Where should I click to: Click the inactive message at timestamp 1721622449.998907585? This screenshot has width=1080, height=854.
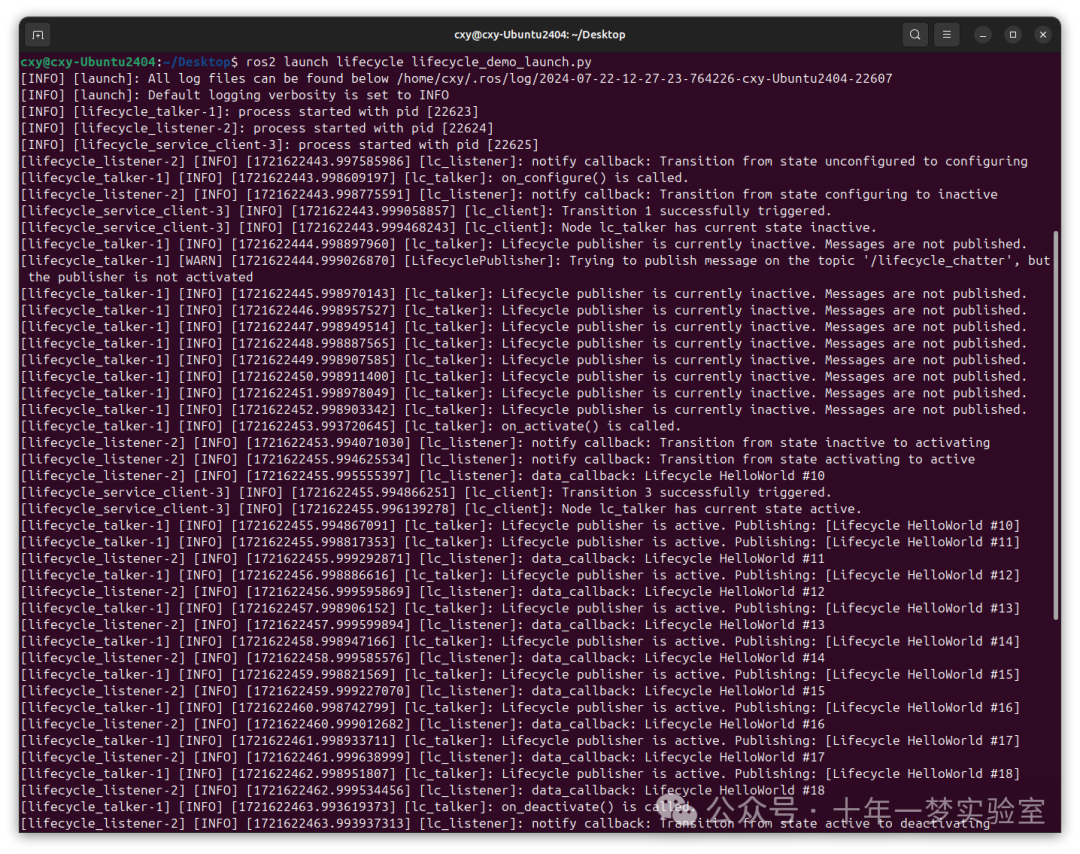tap(524, 360)
